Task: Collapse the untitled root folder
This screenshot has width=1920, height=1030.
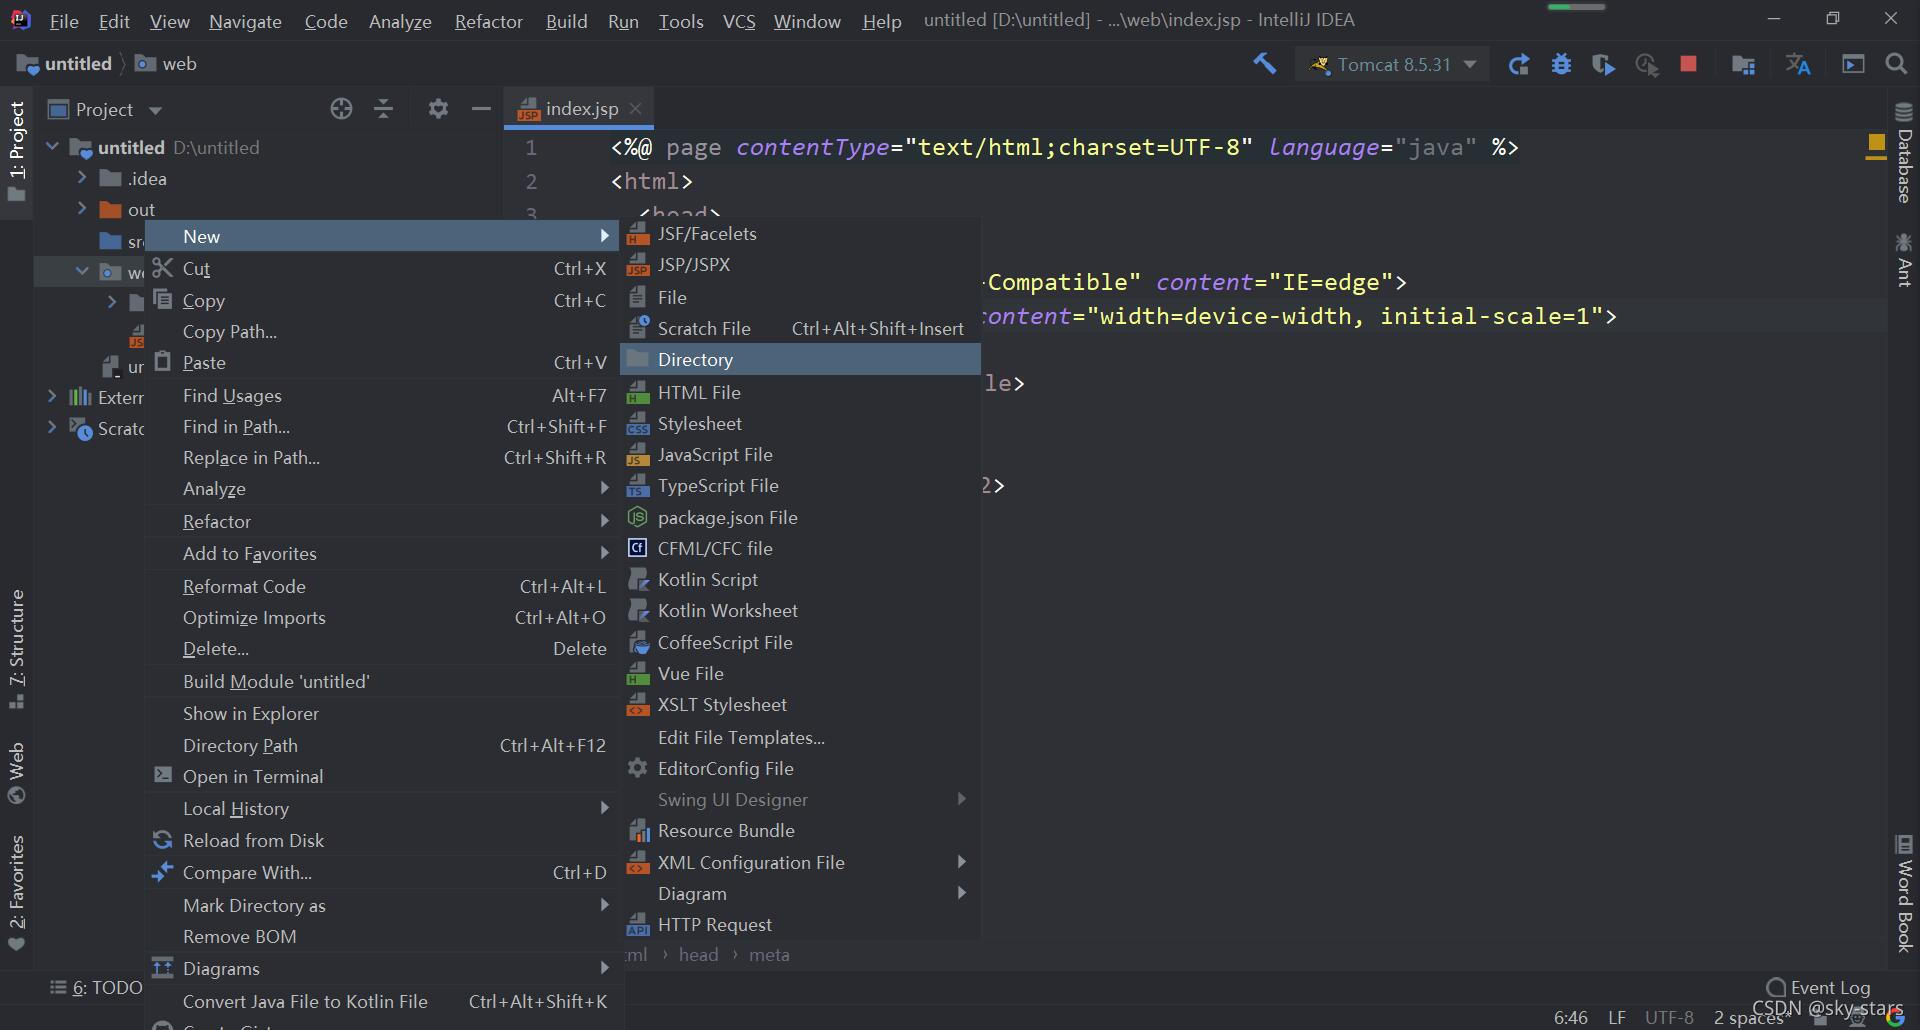Action: tap(52, 147)
